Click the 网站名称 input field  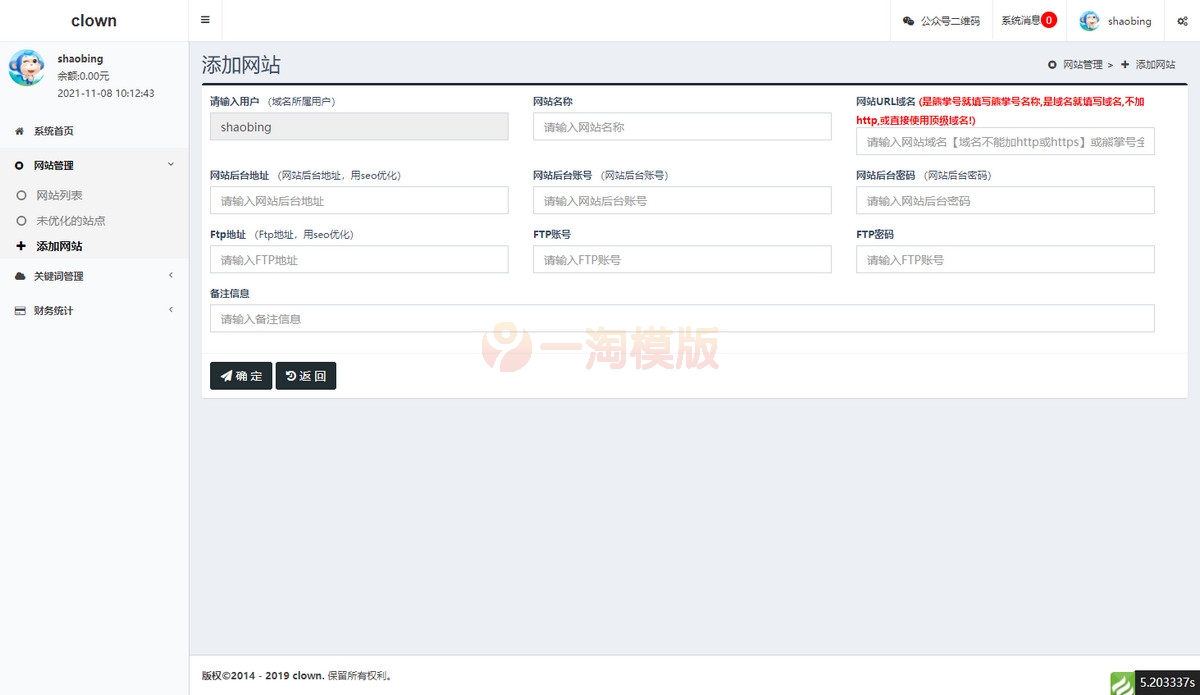pyautogui.click(x=682, y=126)
